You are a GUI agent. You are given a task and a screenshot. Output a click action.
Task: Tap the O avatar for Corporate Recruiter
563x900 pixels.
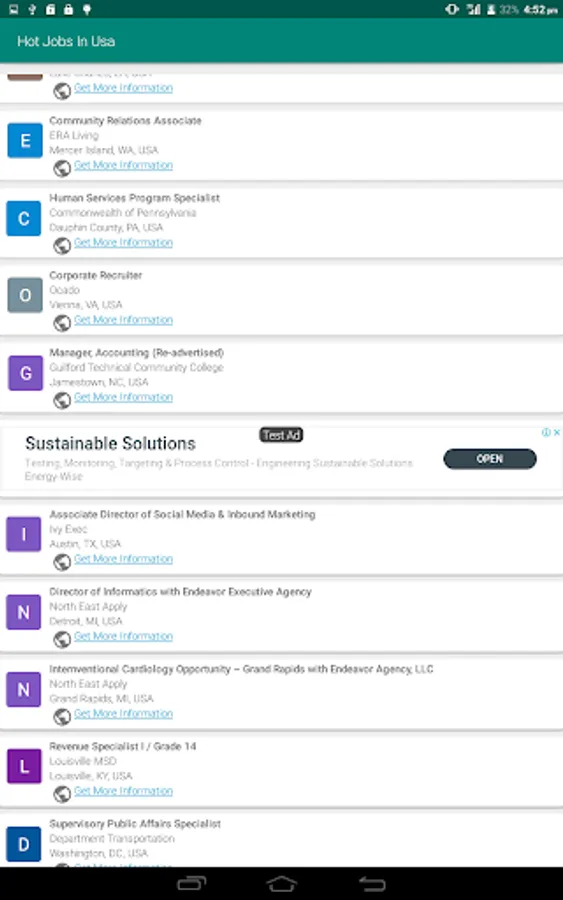pyautogui.click(x=25, y=295)
